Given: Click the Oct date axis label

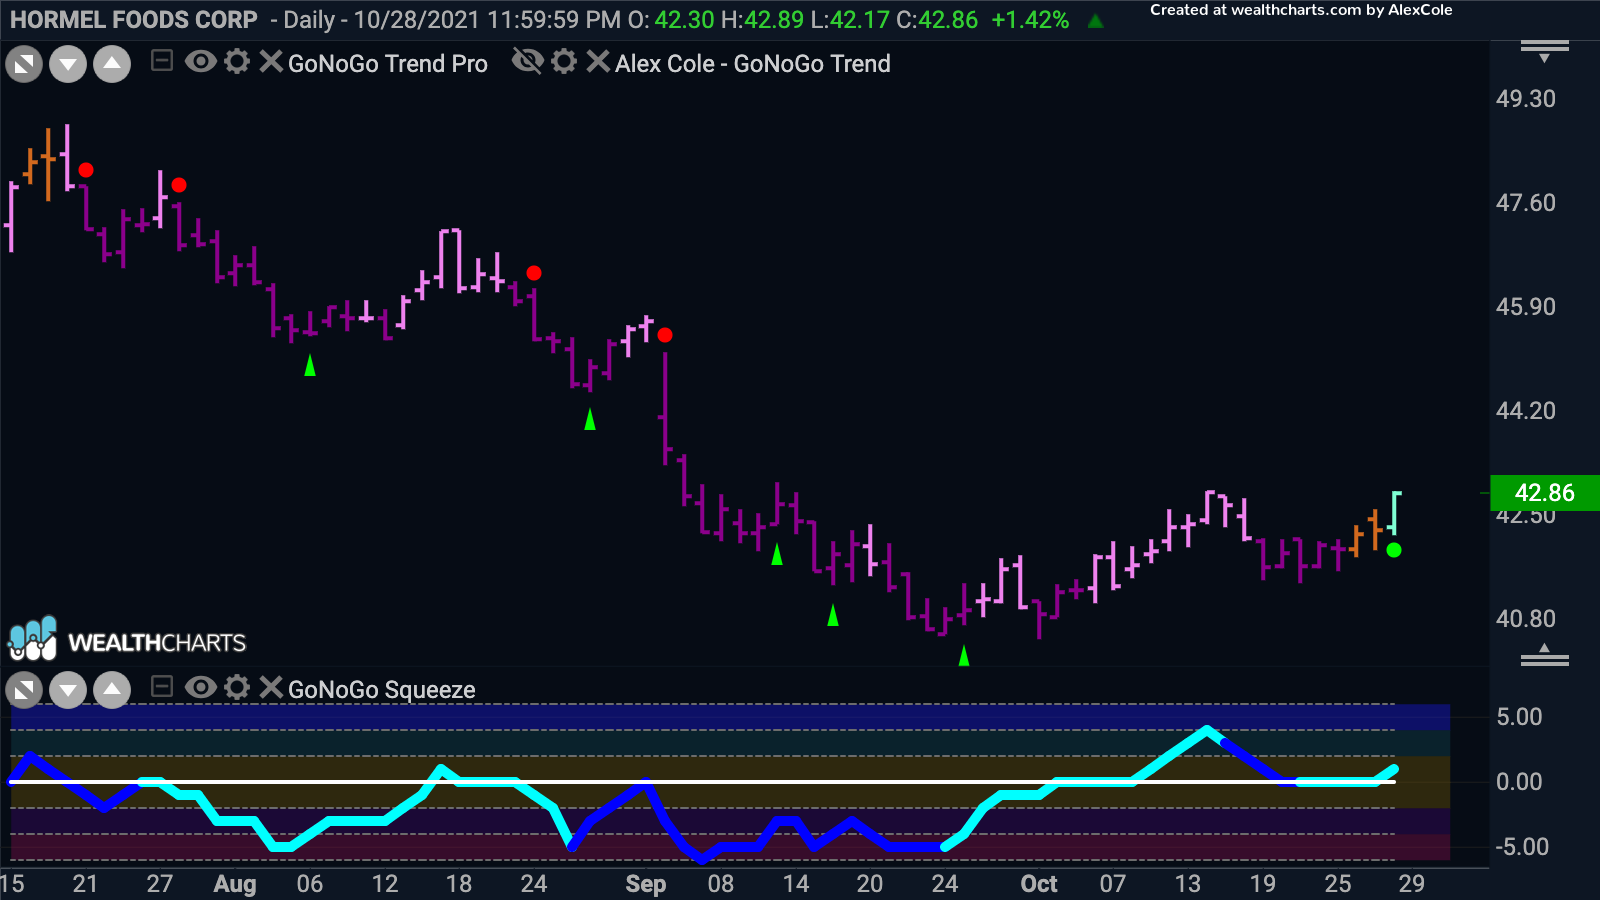Looking at the screenshot, I should pos(1039,884).
